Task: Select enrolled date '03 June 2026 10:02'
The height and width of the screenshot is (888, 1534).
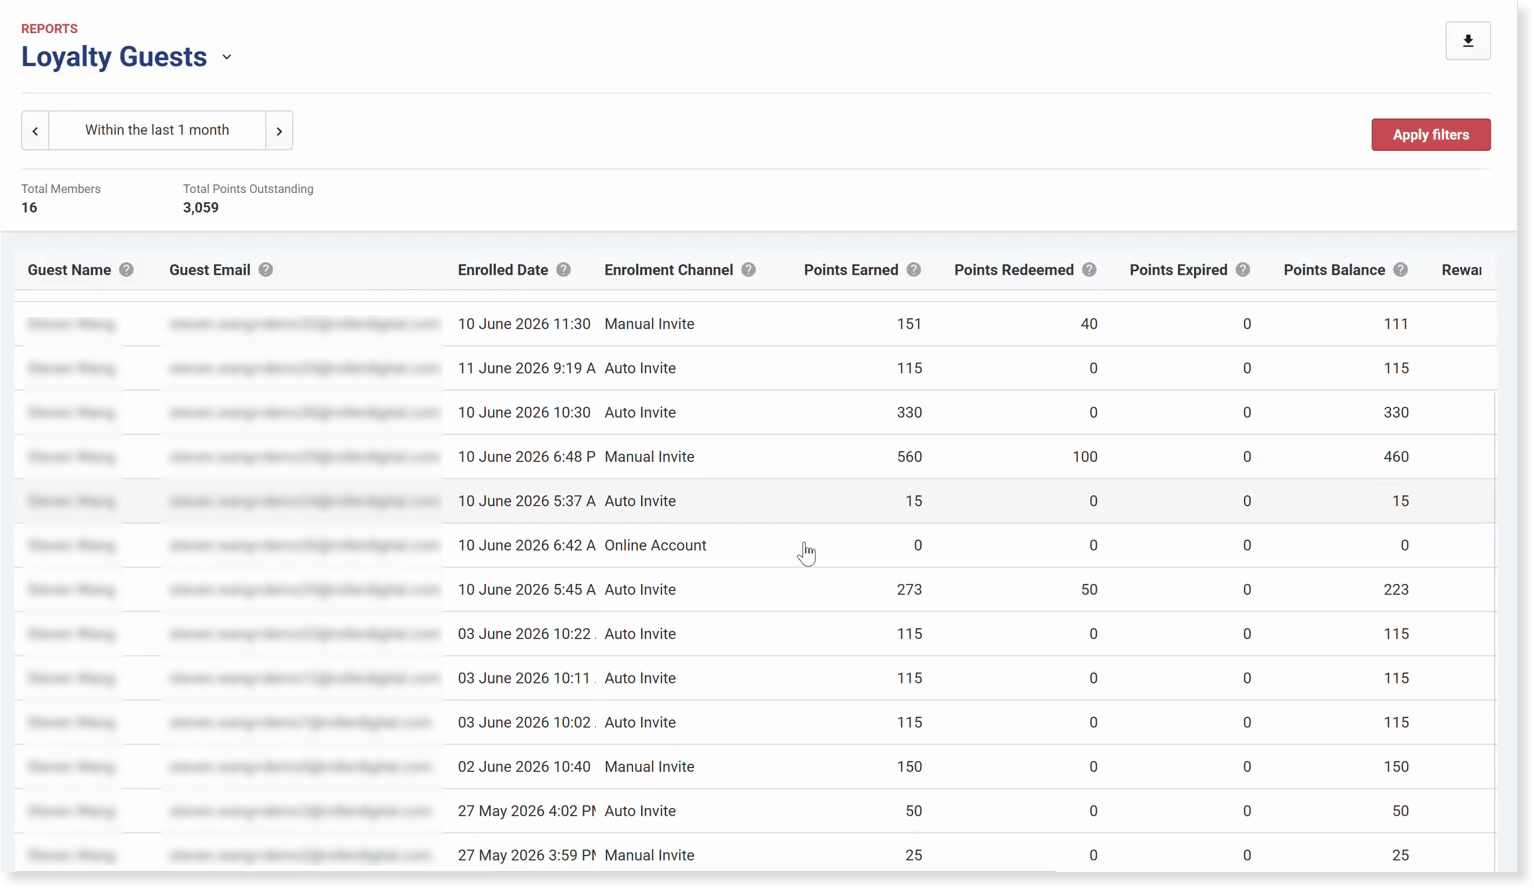Action: (x=526, y=722)
